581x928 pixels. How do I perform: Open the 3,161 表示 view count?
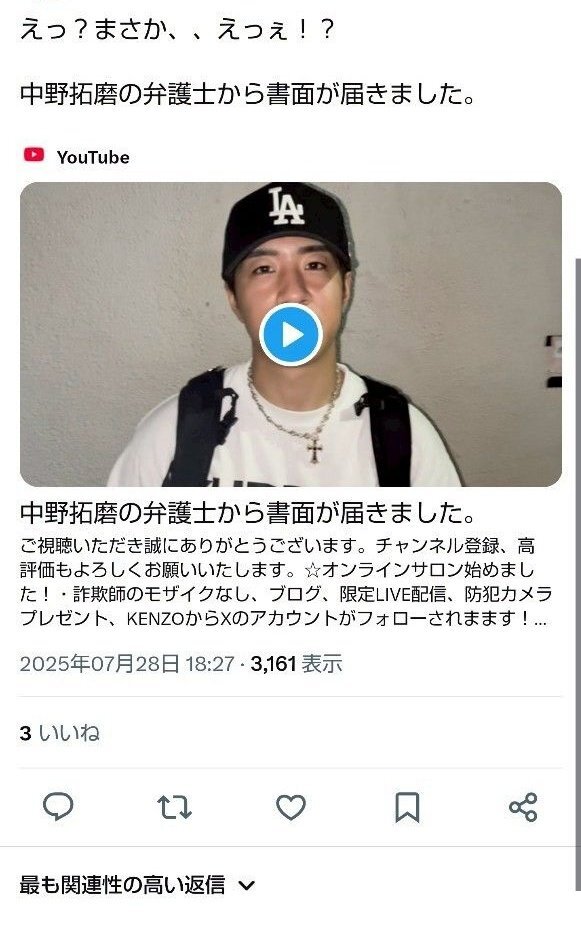point(296,663)
